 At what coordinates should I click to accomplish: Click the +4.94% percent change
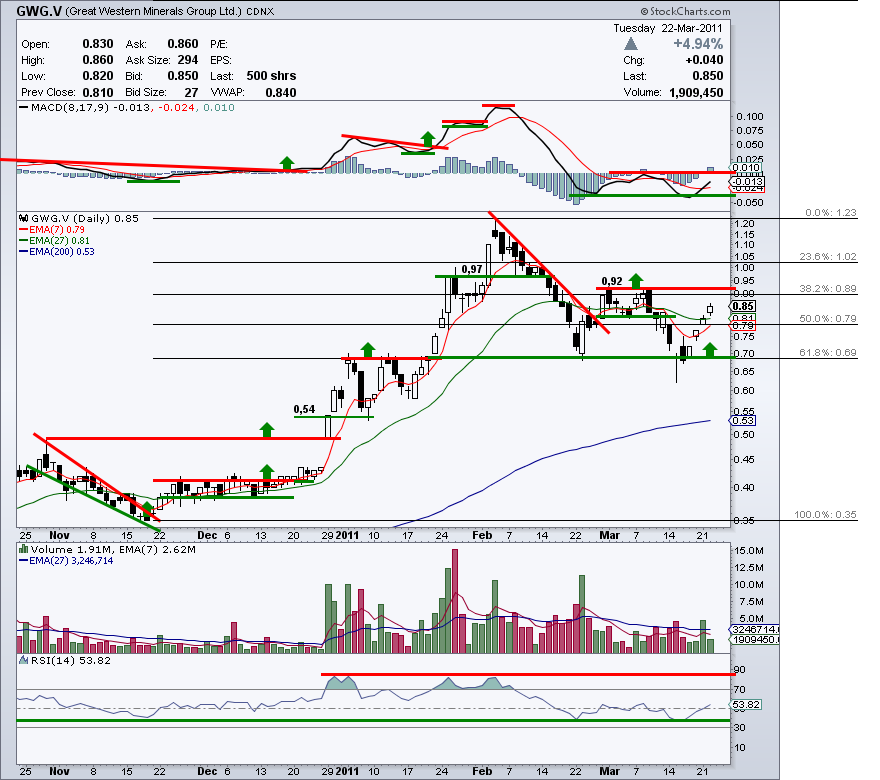pyautogui.click(x=698, y=44)
